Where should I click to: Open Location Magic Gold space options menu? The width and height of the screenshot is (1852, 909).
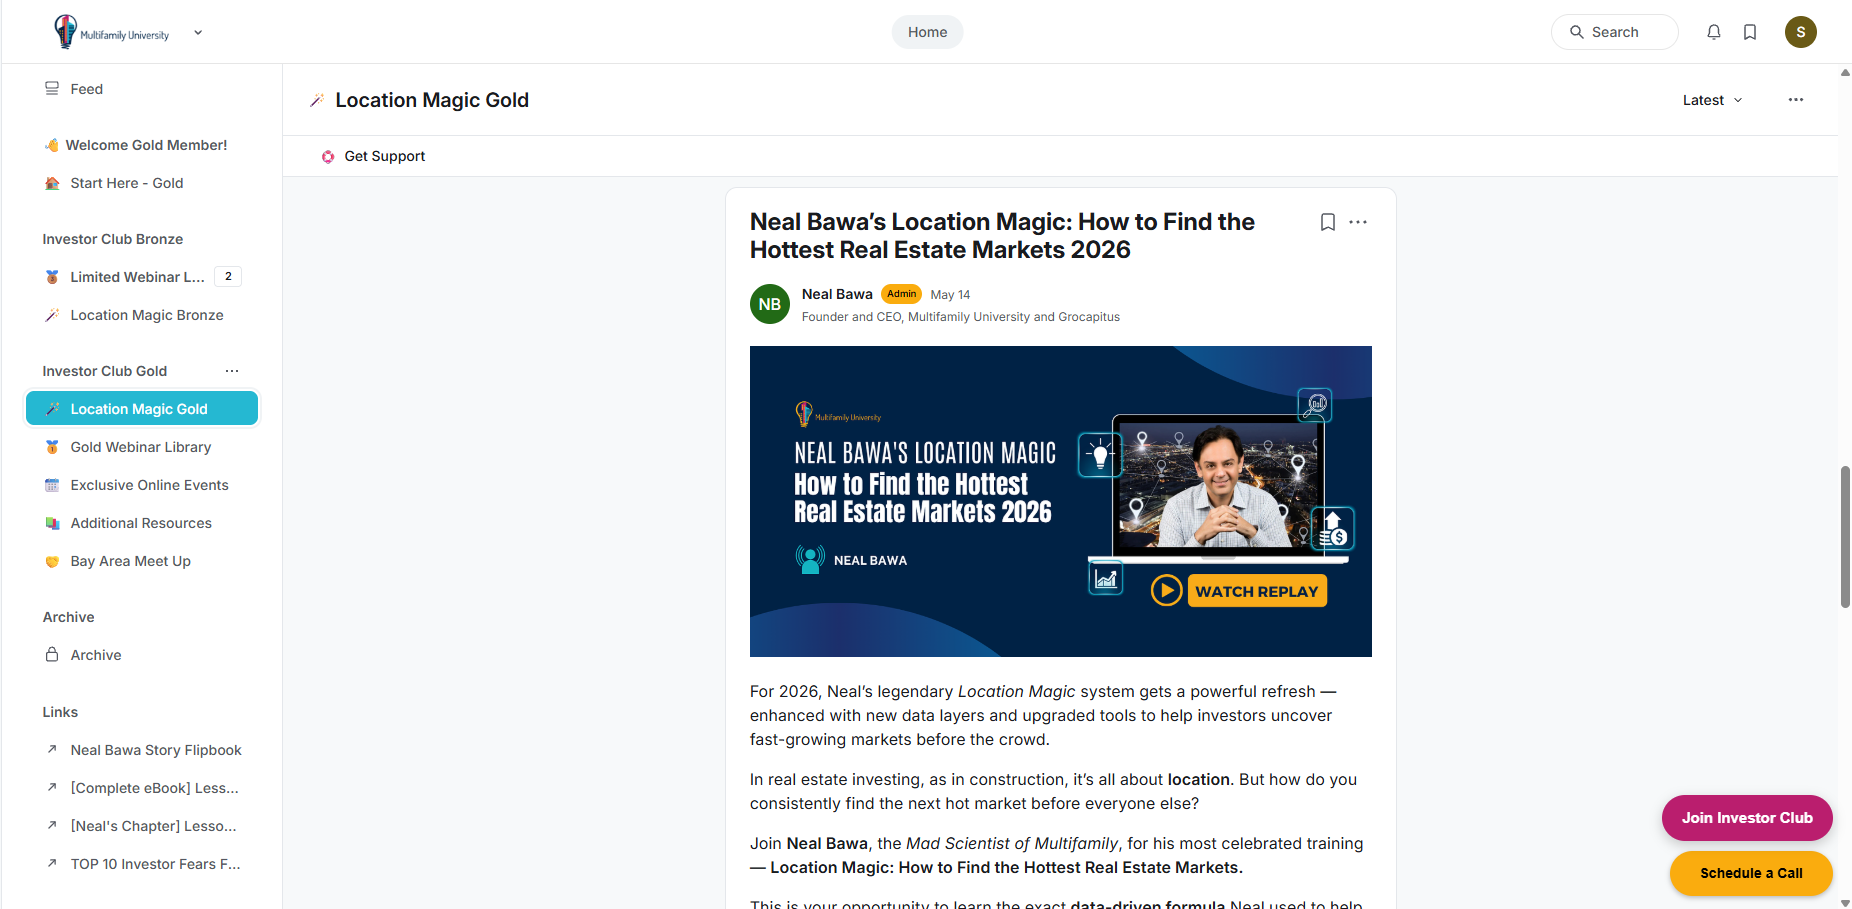coord(1796,100)
